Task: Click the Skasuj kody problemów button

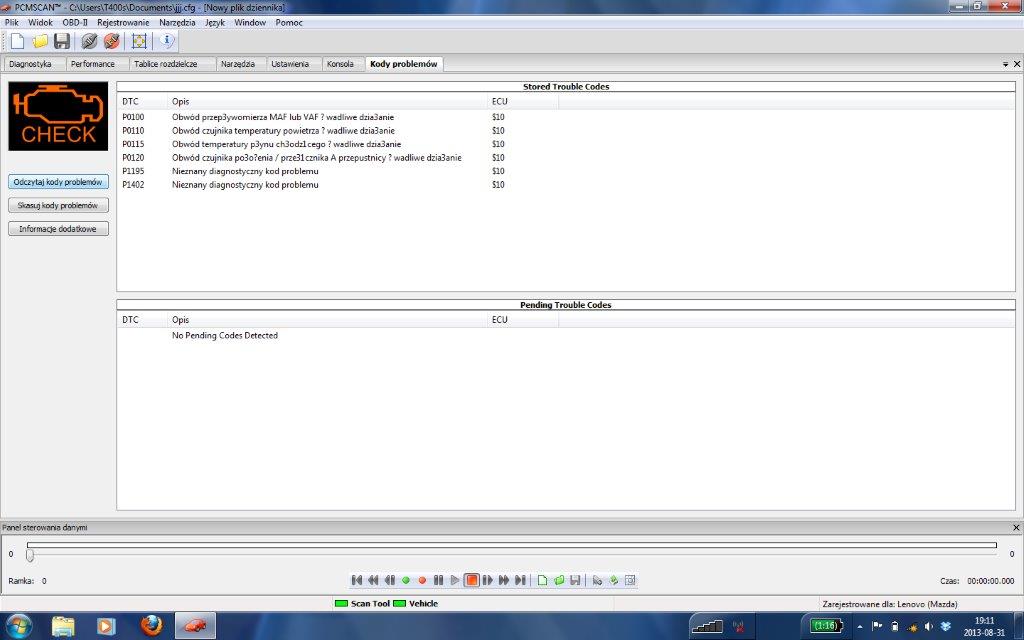Action: [58, 205]
